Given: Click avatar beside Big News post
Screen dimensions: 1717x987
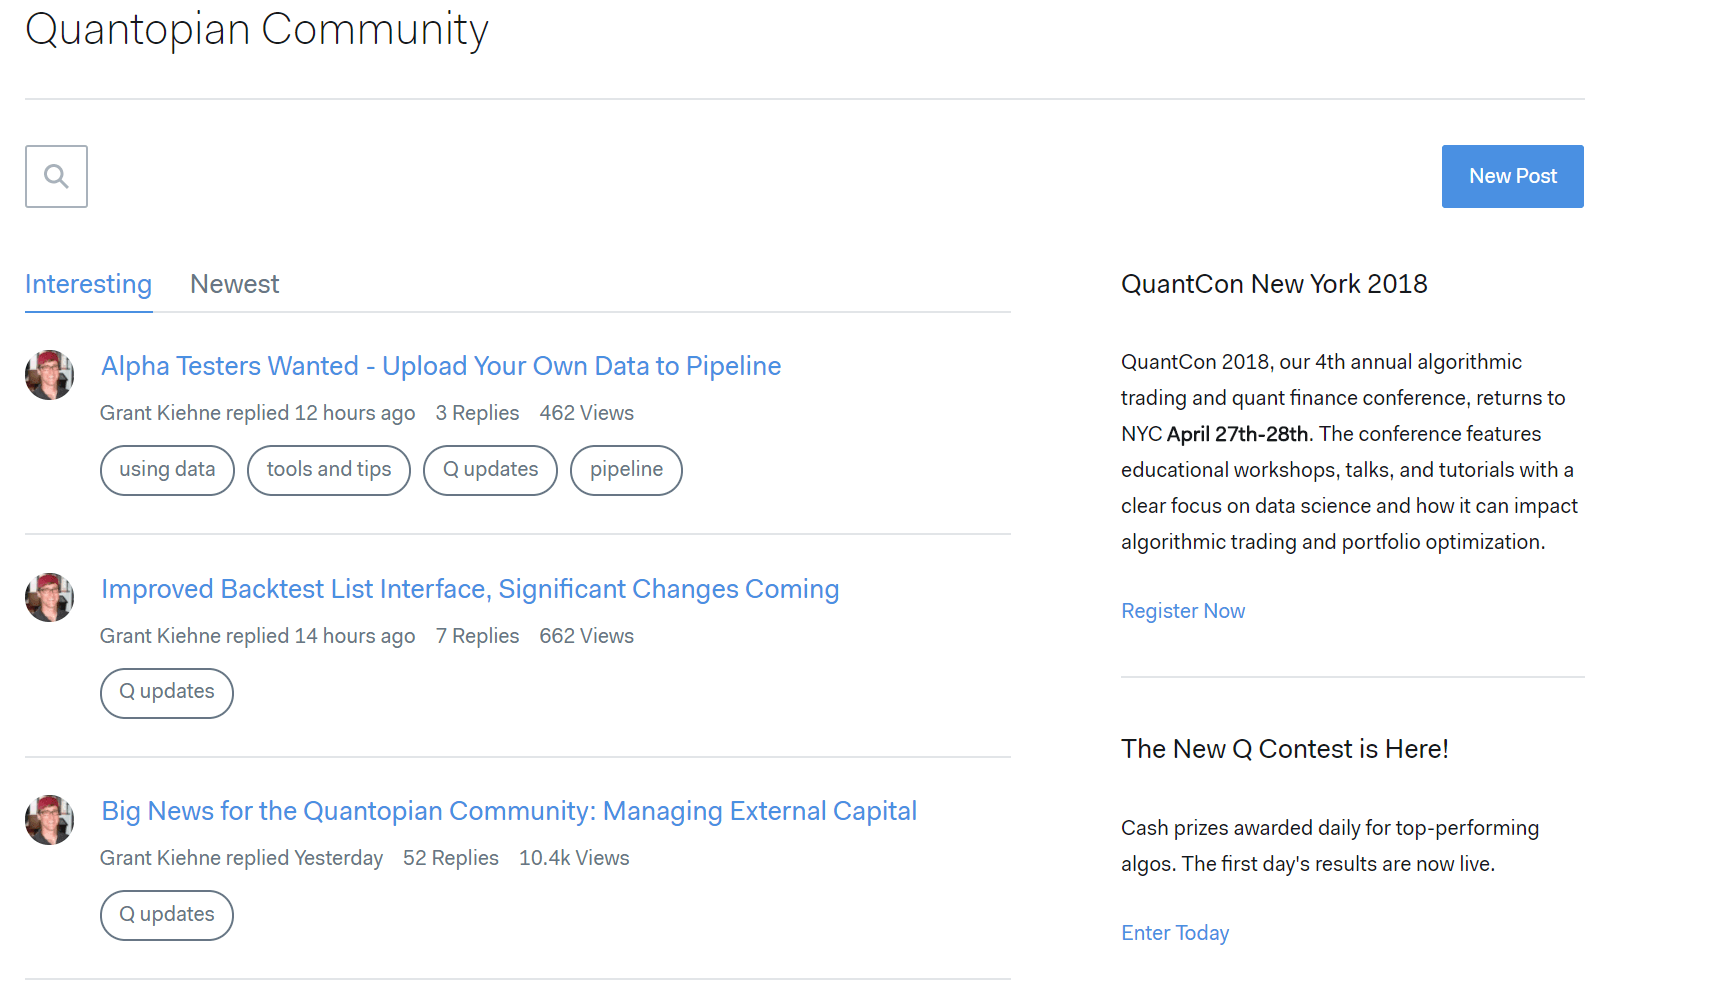Looking at the screenshot, I should pos(50,820).
